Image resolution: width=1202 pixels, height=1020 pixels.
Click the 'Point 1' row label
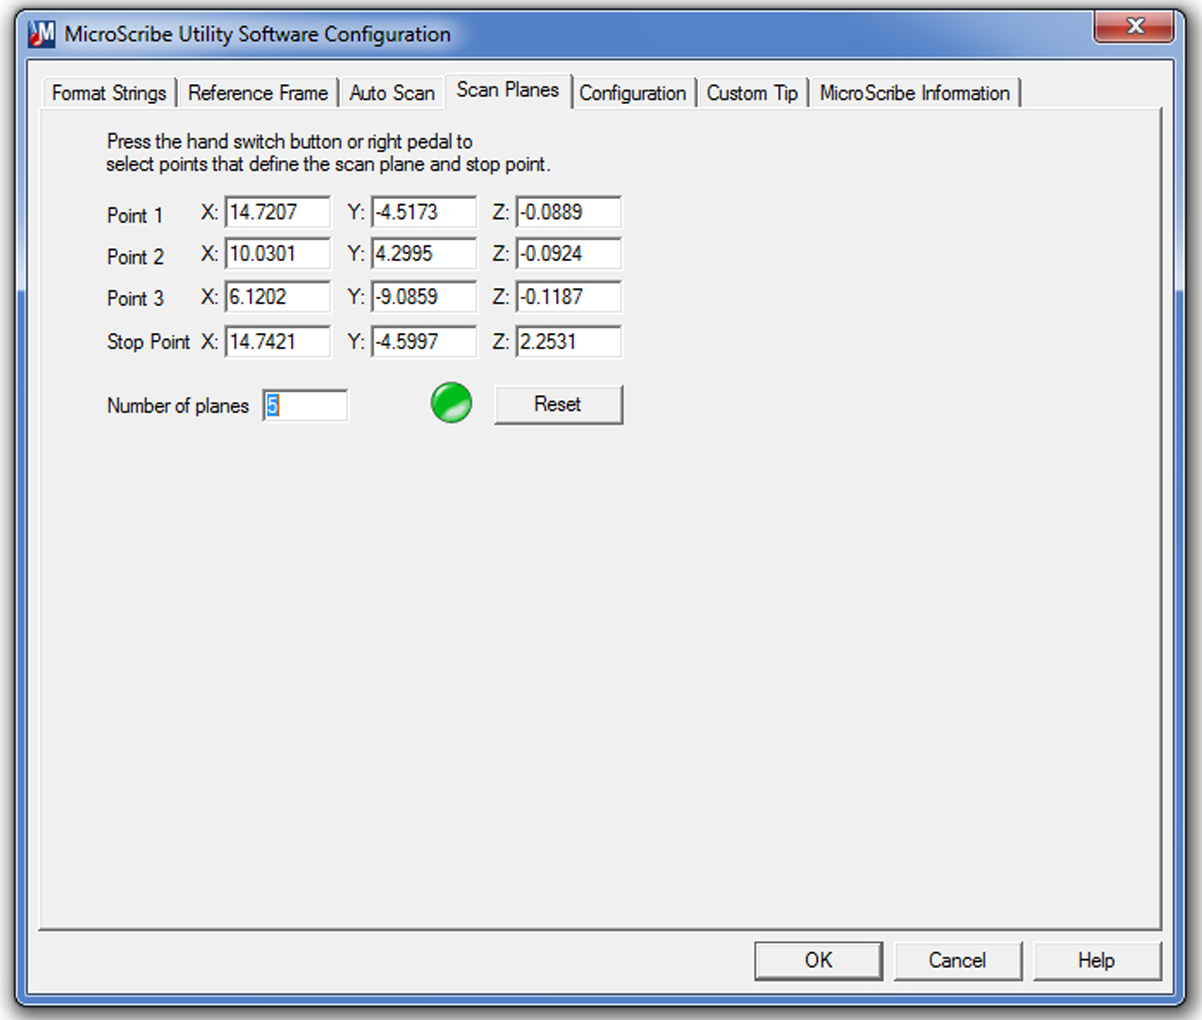click(x=135, y=215)
